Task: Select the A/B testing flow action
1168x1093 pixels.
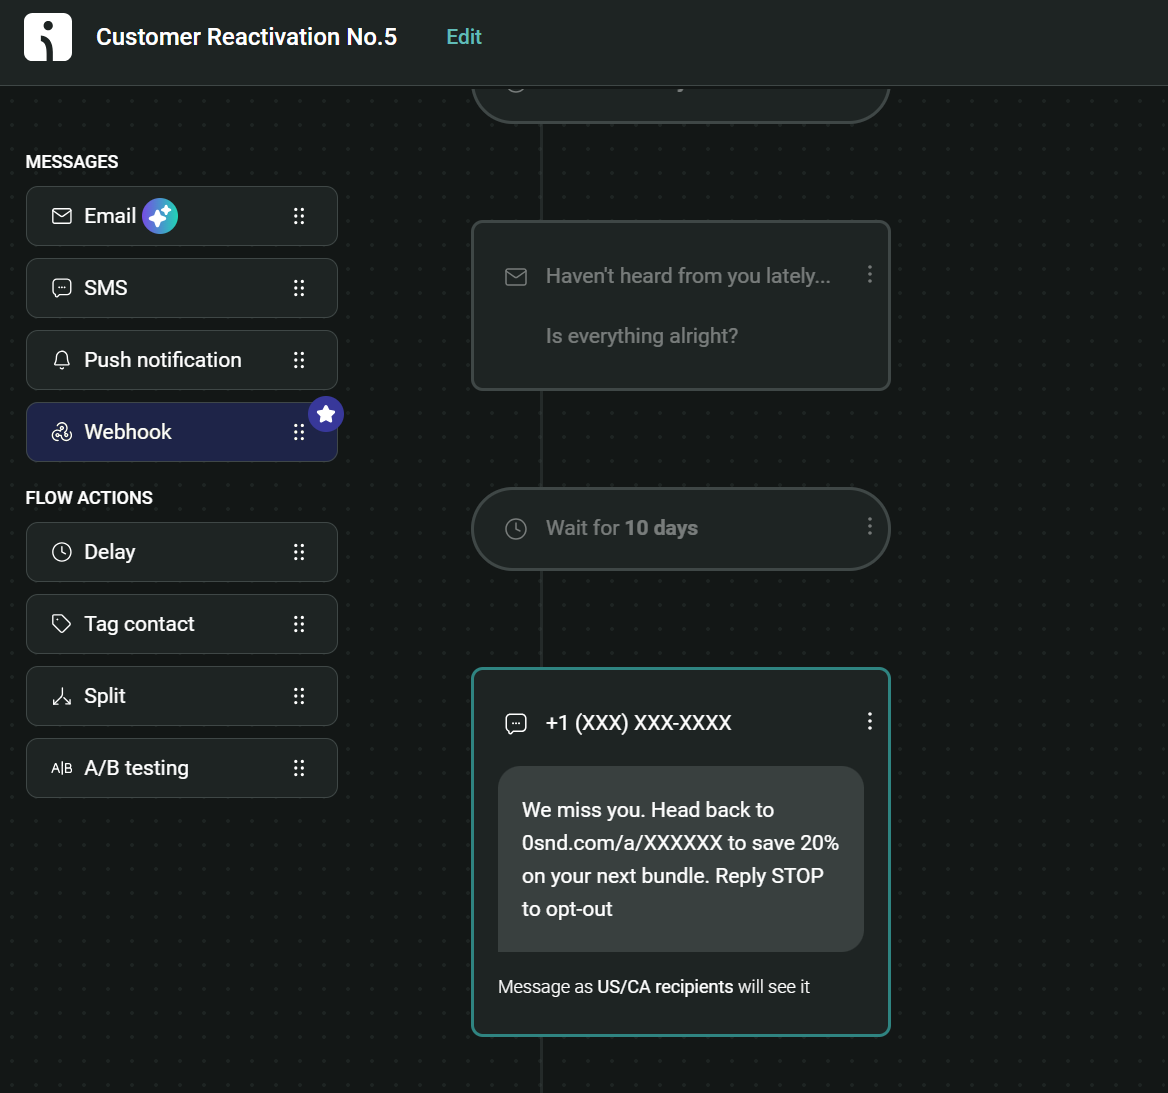Action: 182,768
